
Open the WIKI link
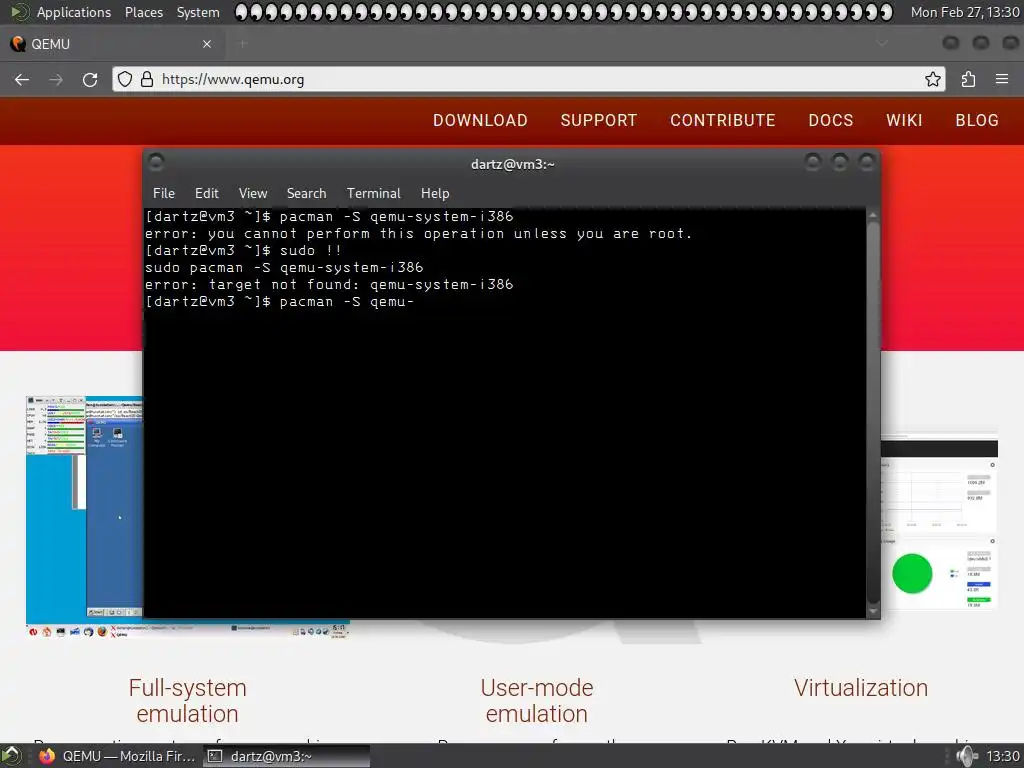coord(904,120)
